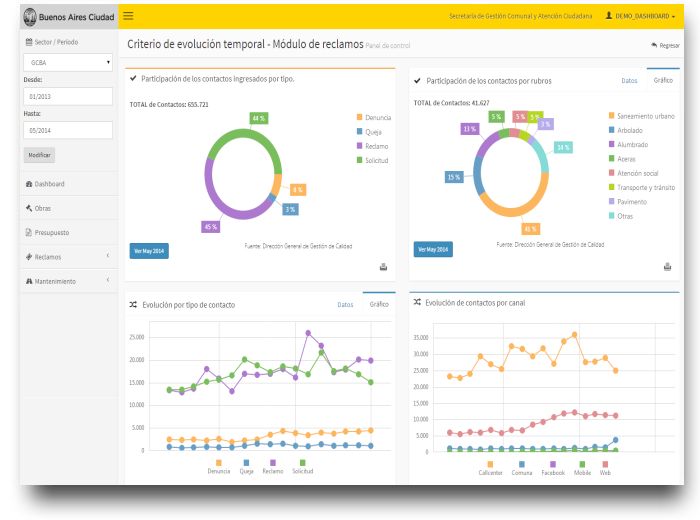Viewport: 700px width, 520px height.
Task: Open the GCBA sector dropdown
Action: pyautogui.click(x=68, y=62)
